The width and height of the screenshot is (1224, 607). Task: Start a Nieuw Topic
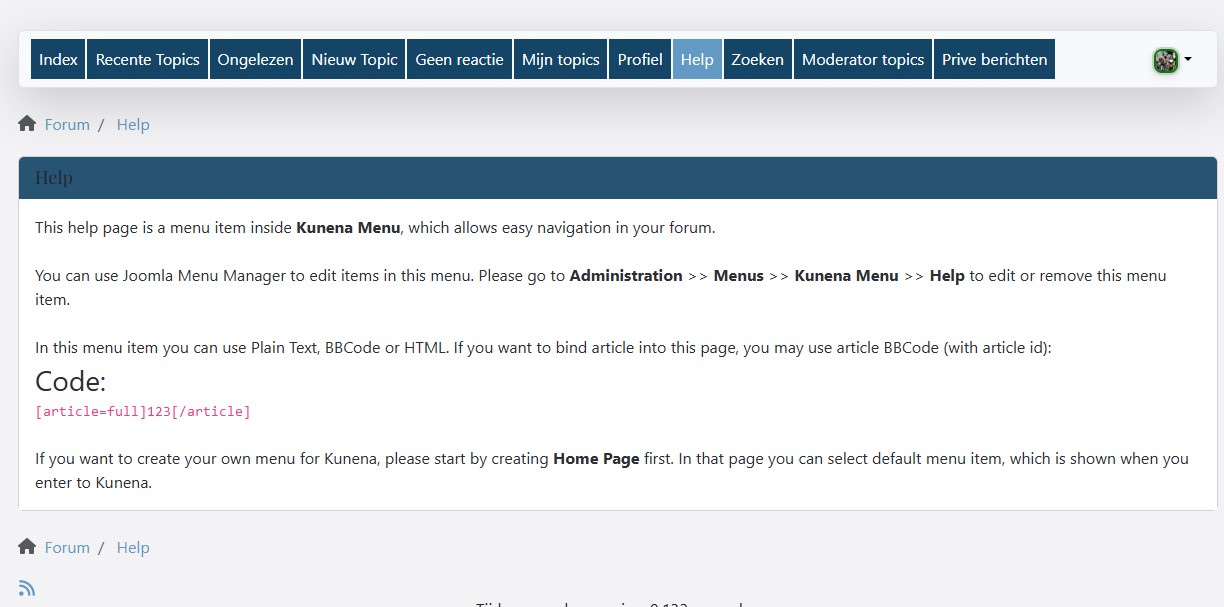point(354,60)
